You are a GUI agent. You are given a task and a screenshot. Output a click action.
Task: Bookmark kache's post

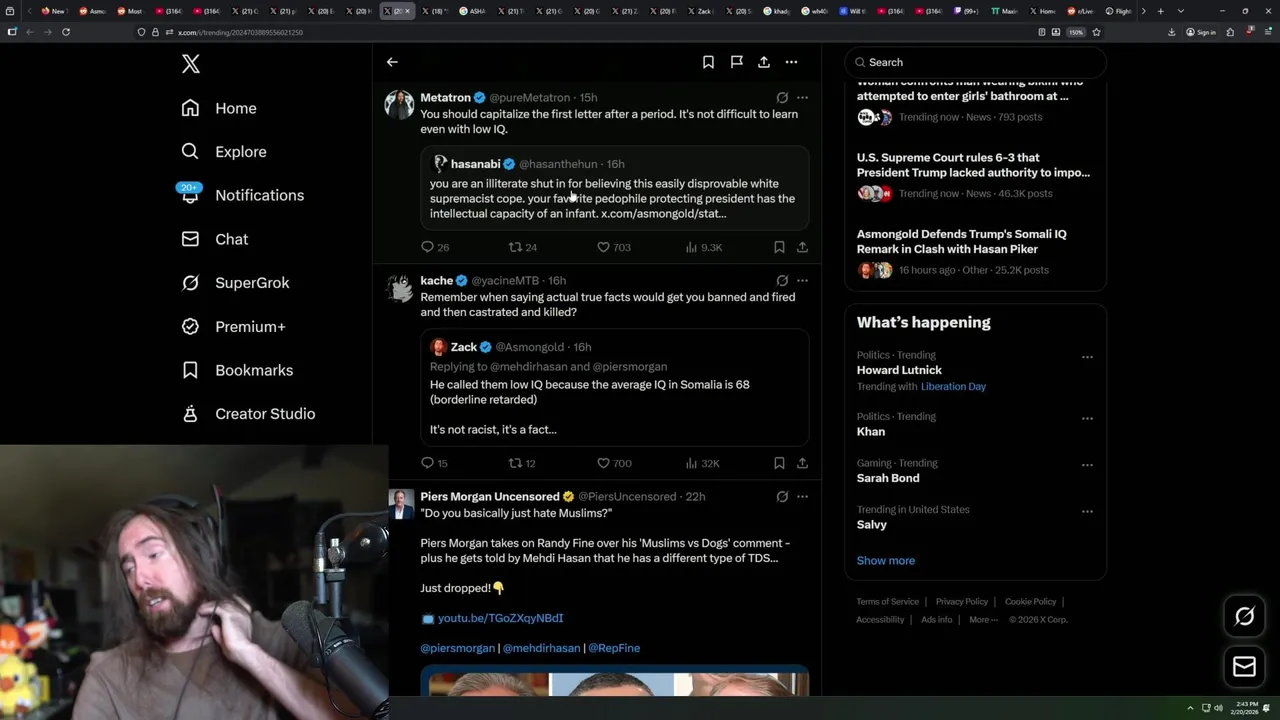tap(779, 463)
